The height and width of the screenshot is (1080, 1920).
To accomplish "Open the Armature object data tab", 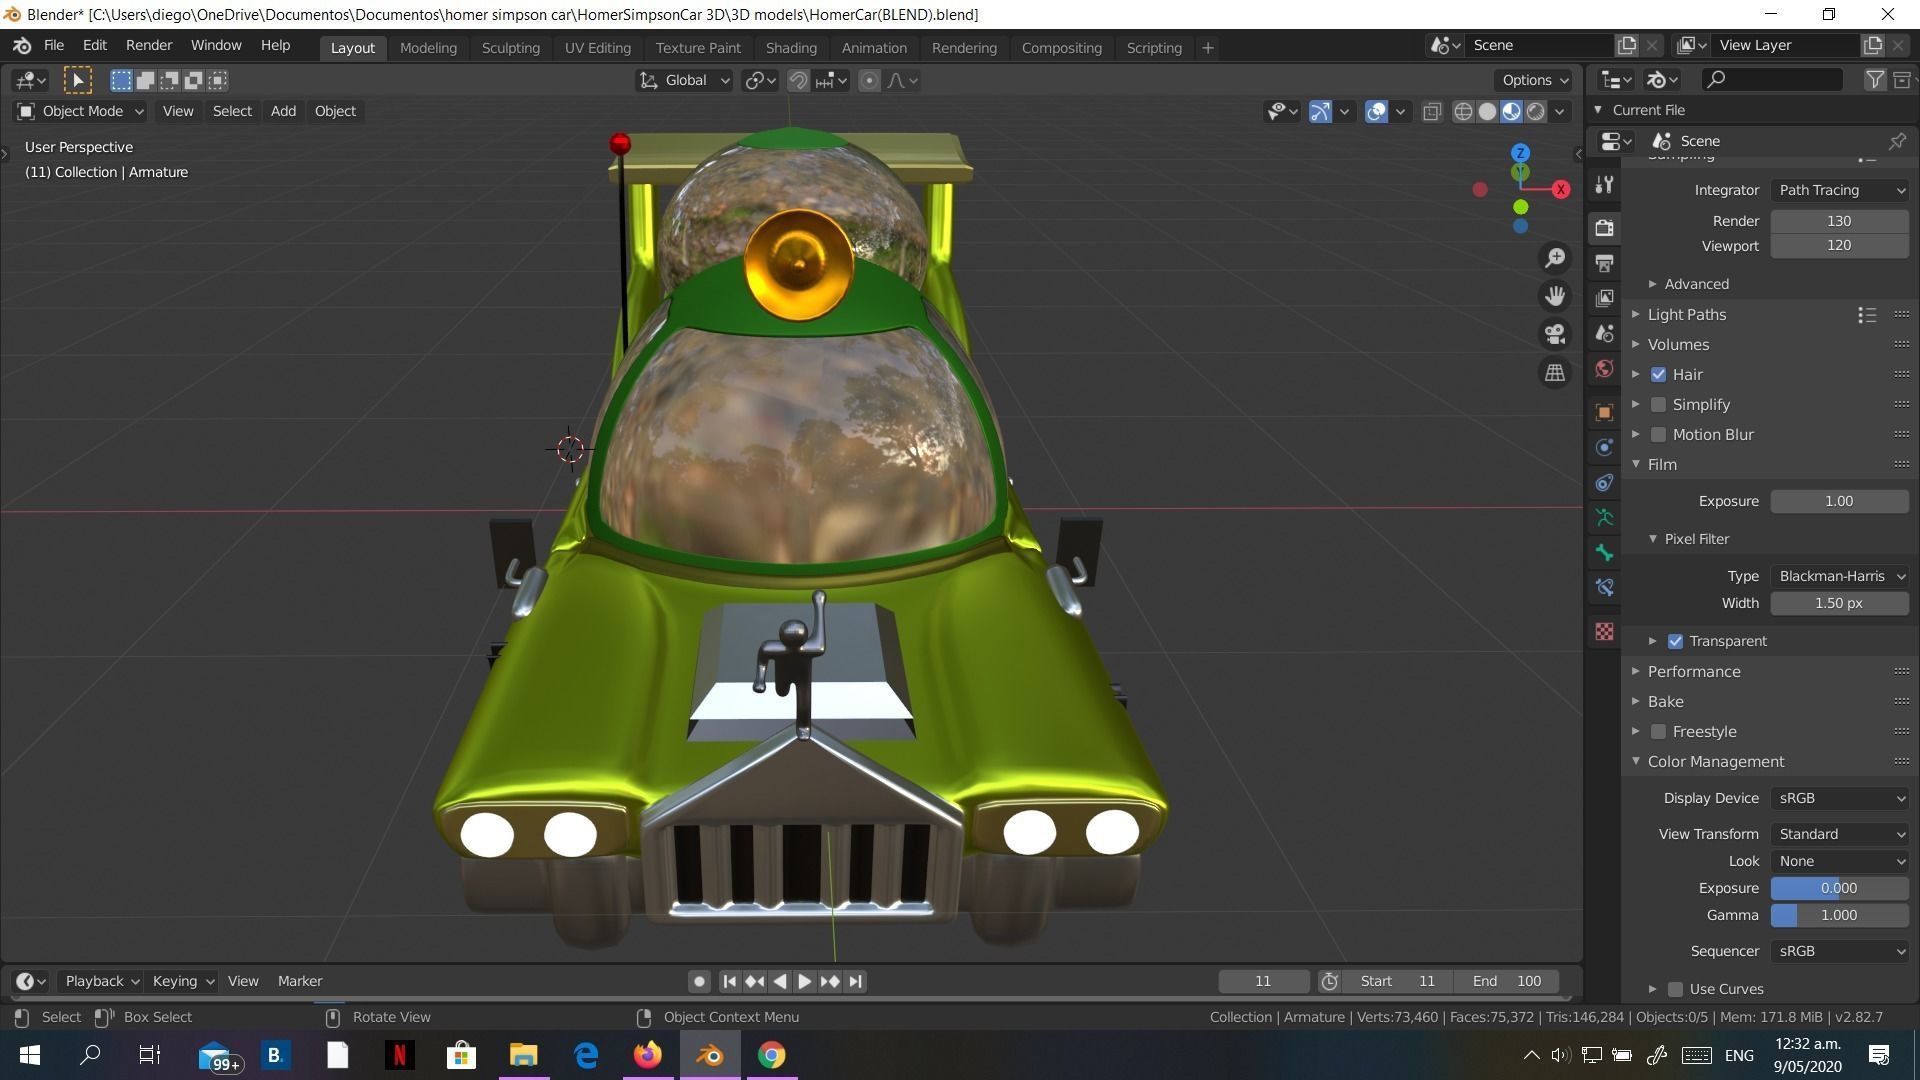I will point(1604,517).
